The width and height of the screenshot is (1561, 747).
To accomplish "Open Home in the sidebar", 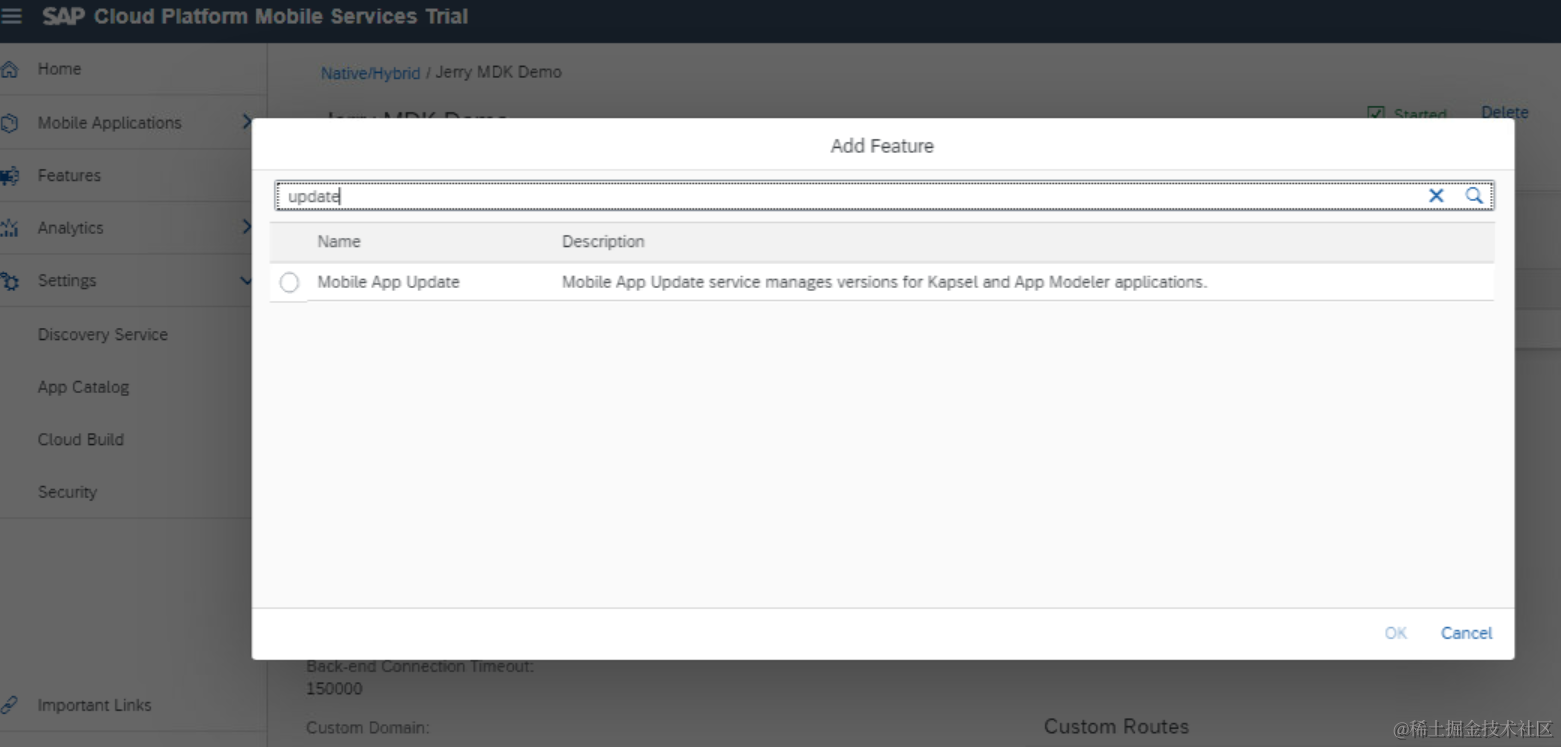I will tap(59, 69).
